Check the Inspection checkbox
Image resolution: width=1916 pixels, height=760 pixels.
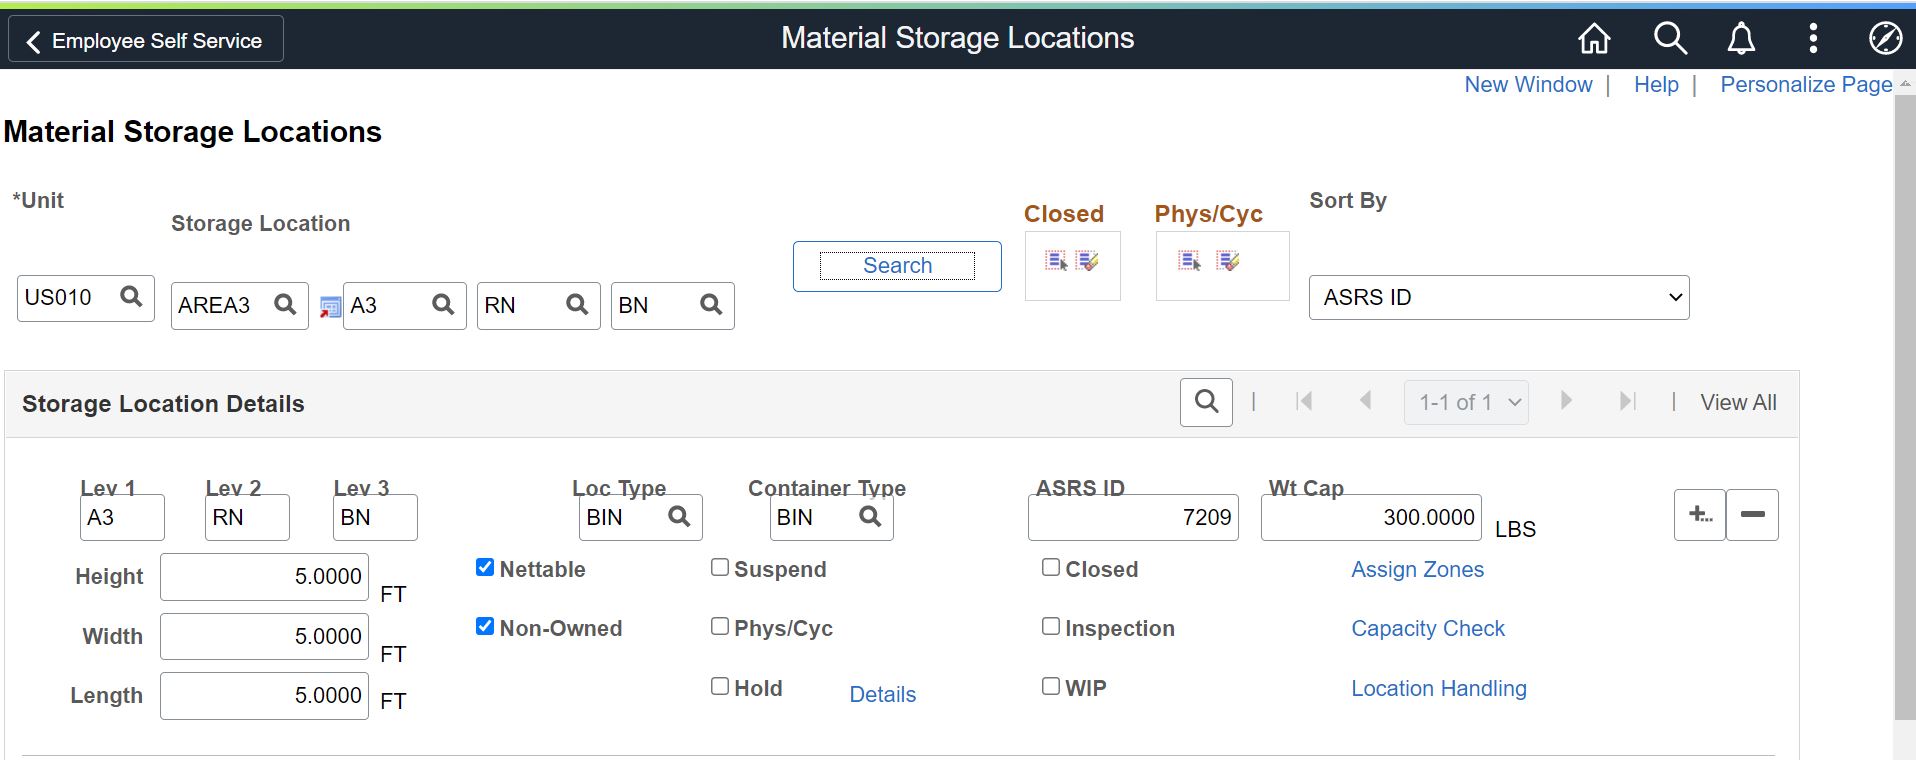point(1051,627)
